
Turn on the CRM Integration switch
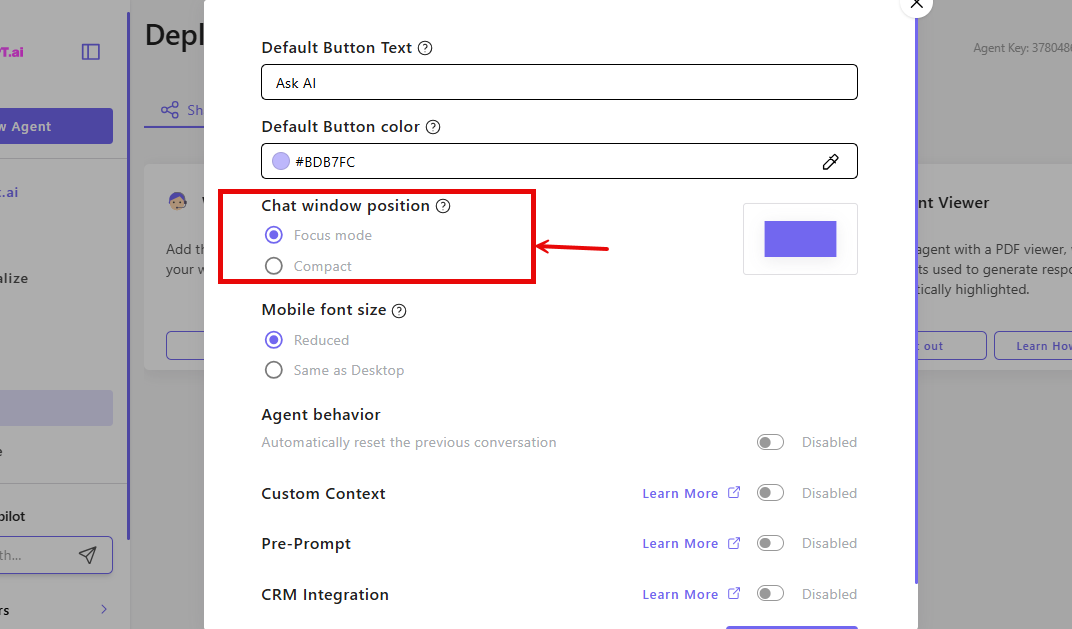[770, 593]
